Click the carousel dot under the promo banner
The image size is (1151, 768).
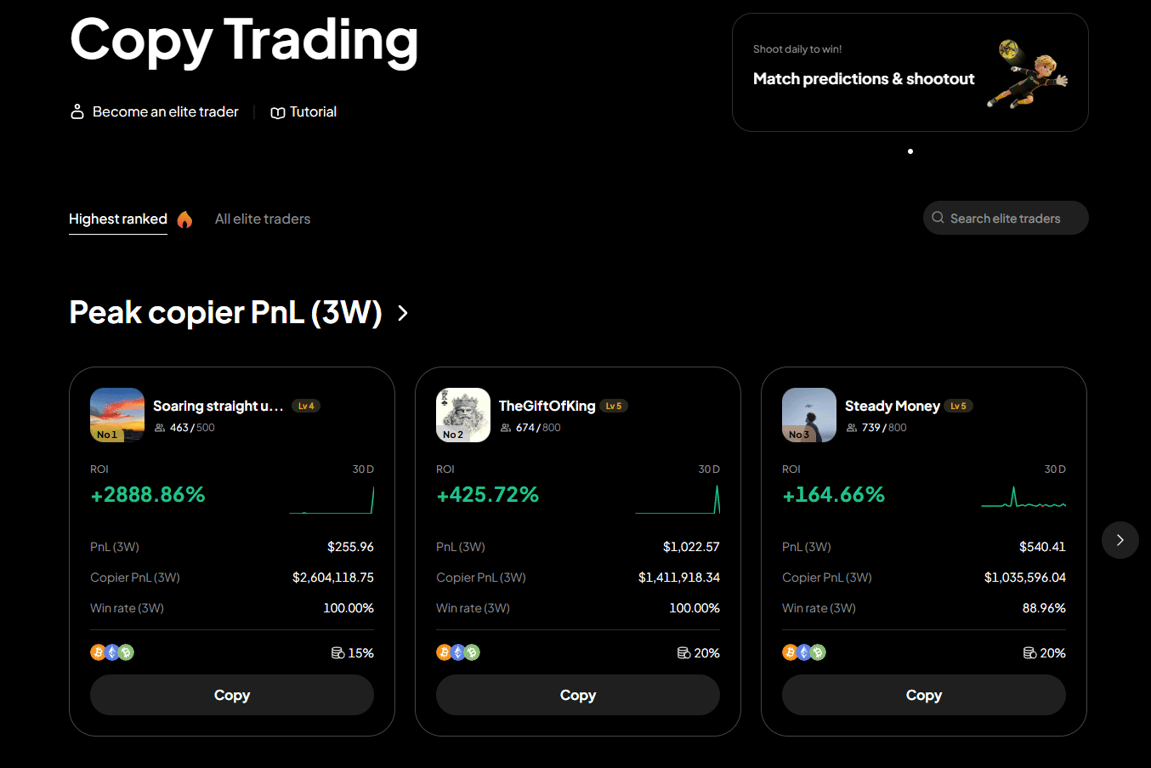coord(910,151)
